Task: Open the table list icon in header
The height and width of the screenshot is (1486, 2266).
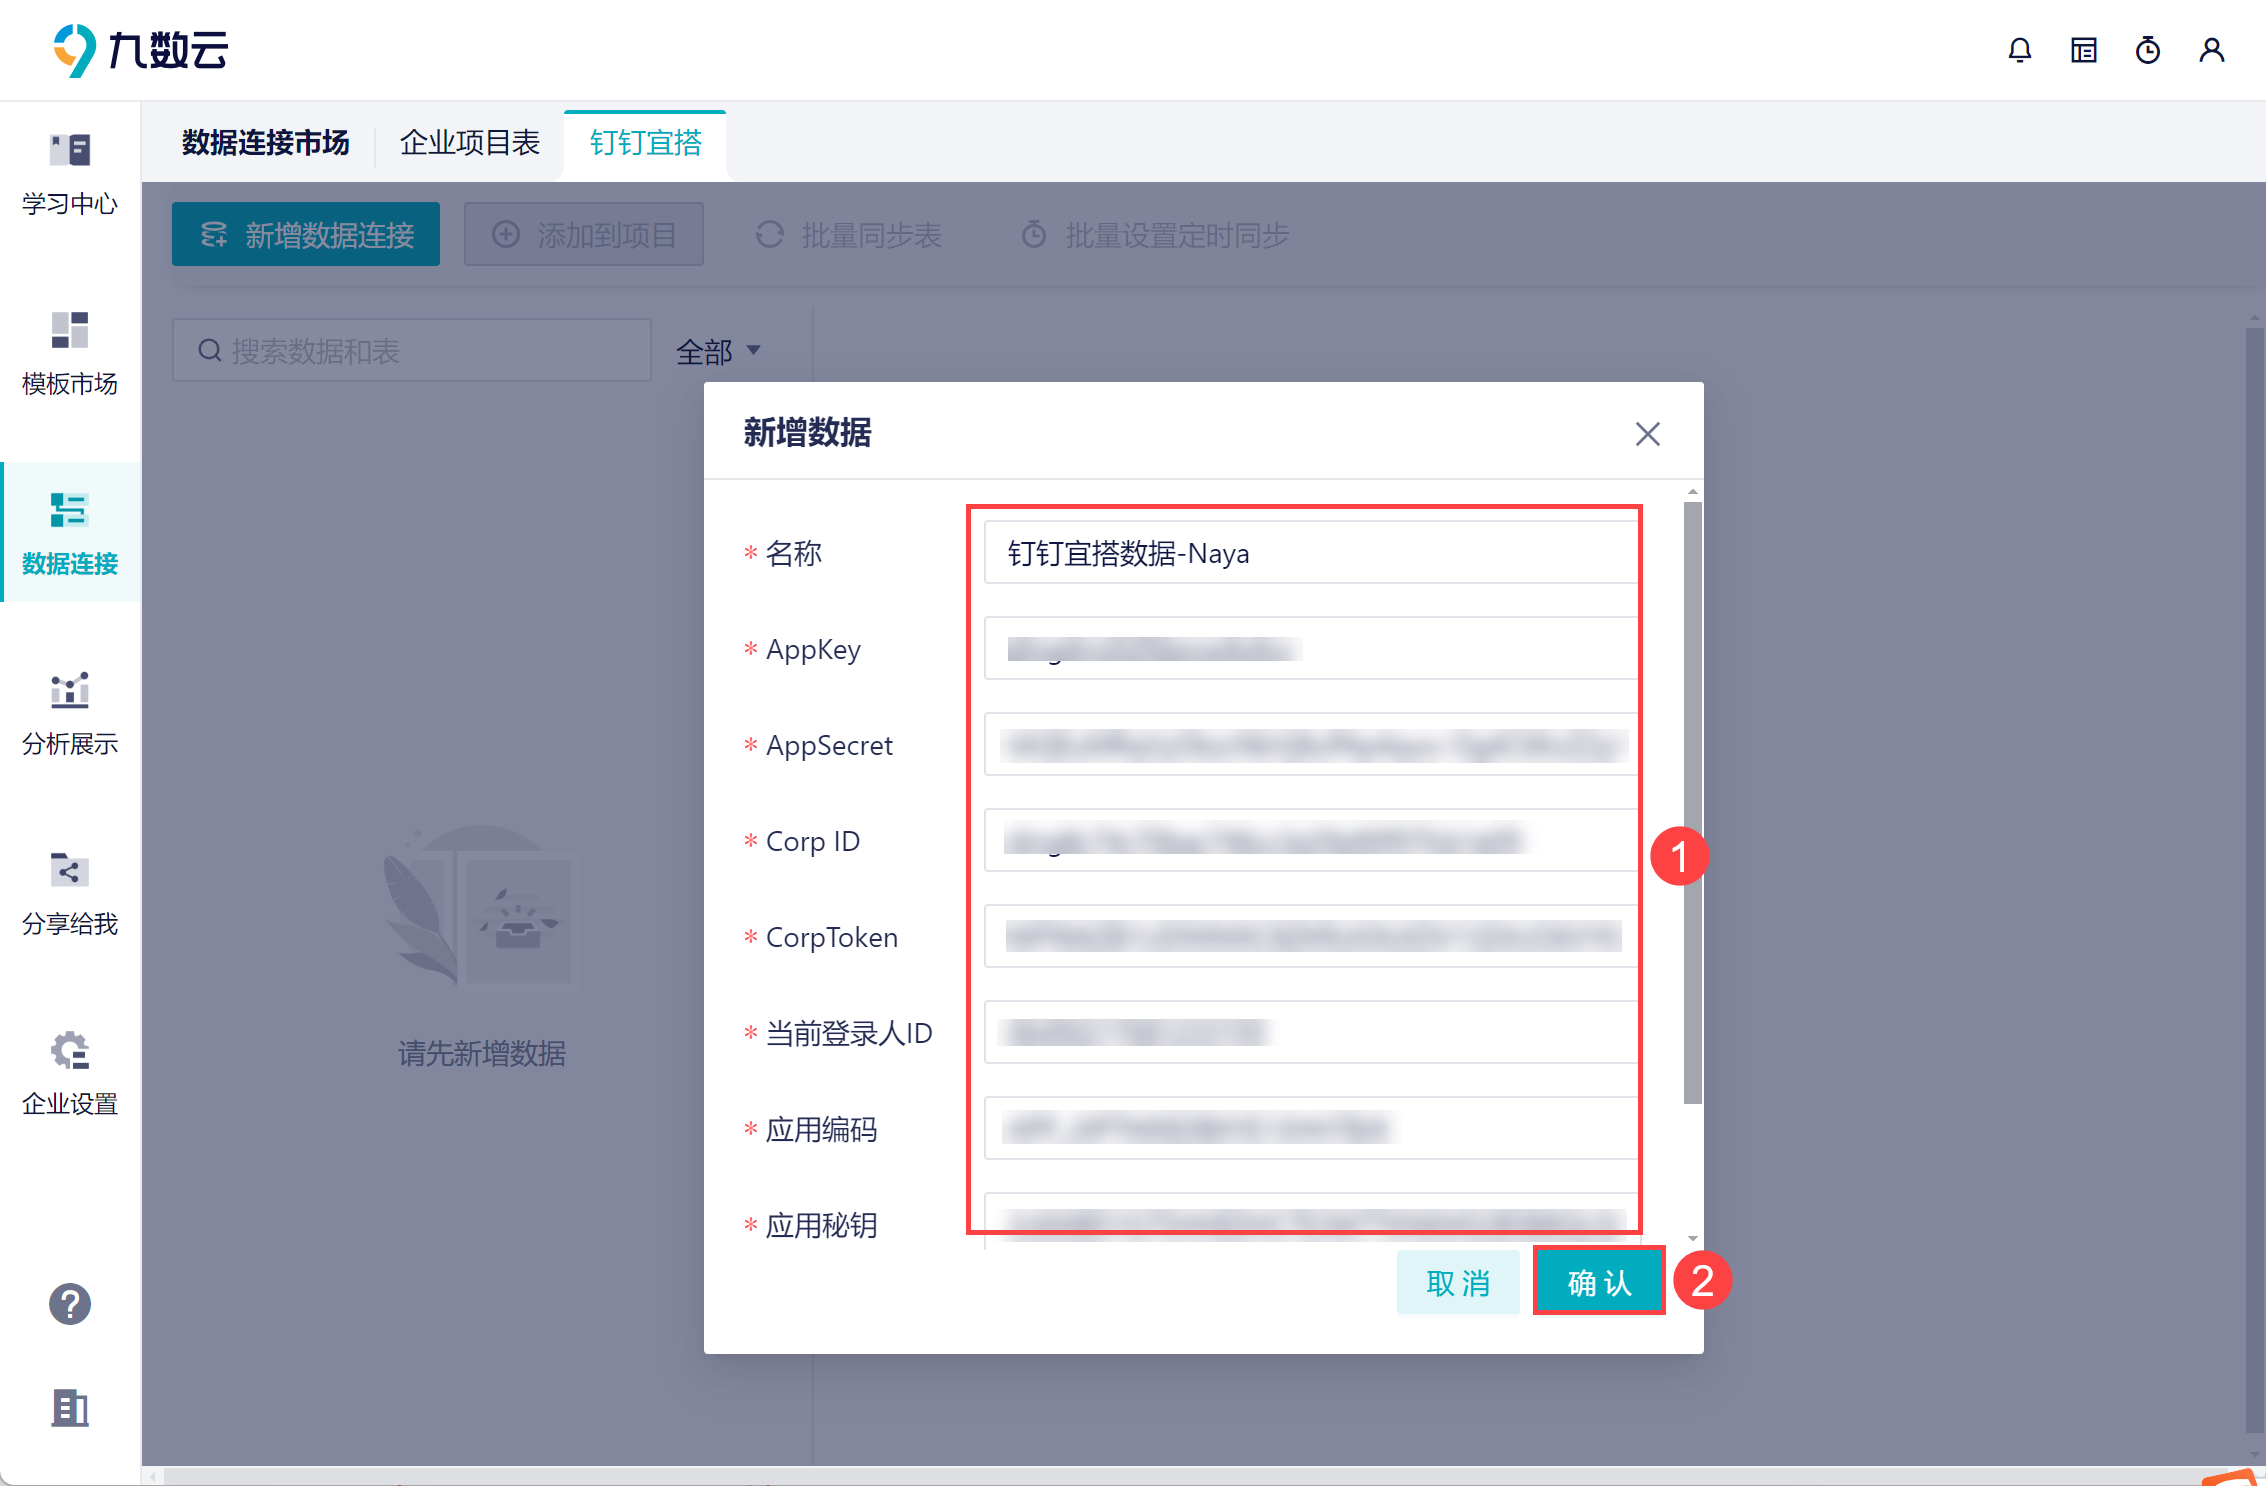Action: pyautogui.click(x=2083, y=50)
